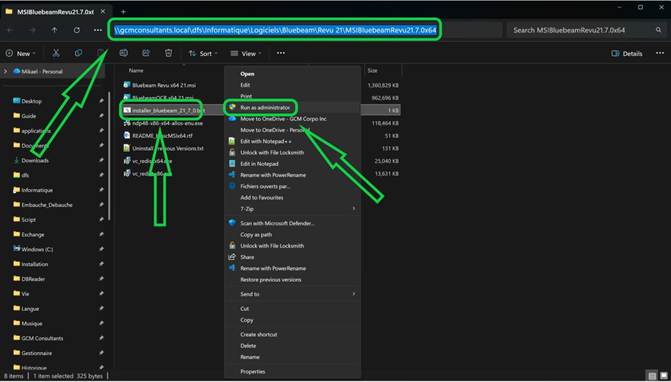Open the View dropdown

click(245, 53)
